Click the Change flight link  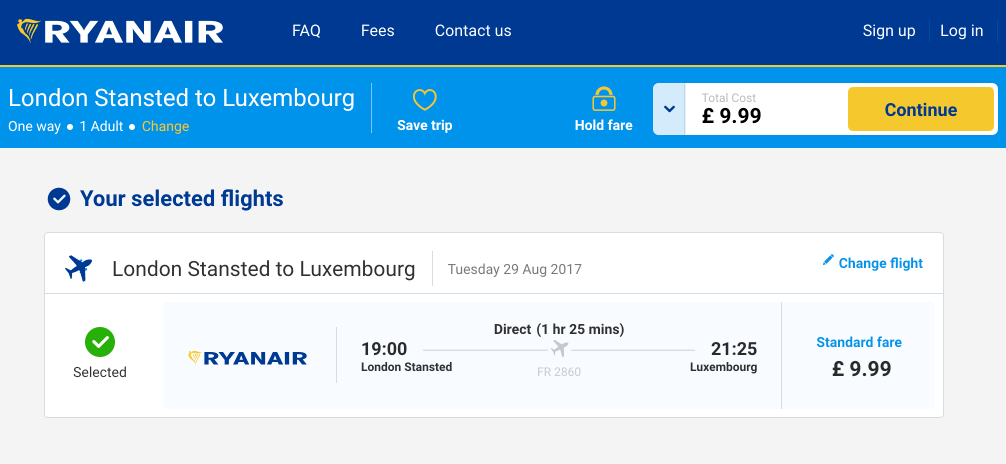880,263
